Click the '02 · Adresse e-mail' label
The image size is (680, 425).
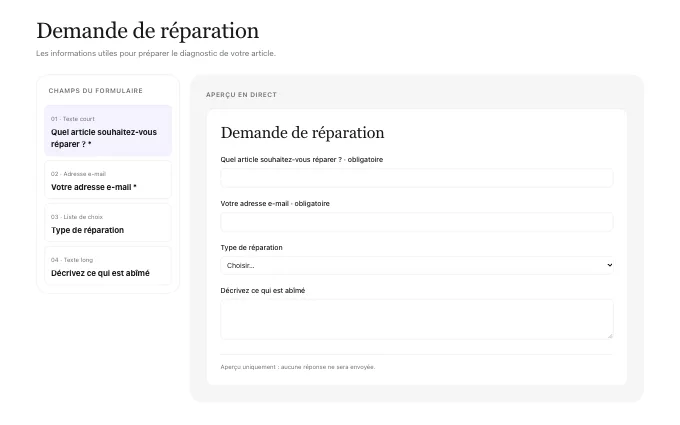tap(78, 174)
